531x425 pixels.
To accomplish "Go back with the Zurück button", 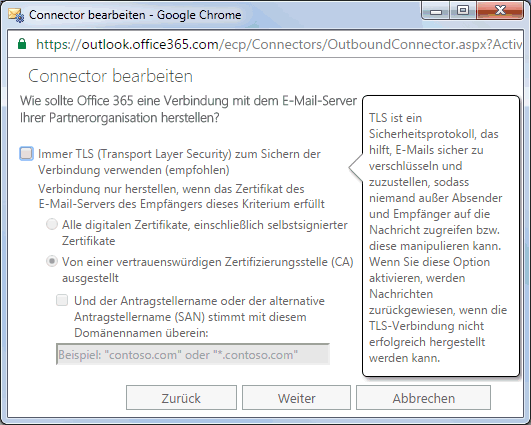I will [x=181, y=398].
